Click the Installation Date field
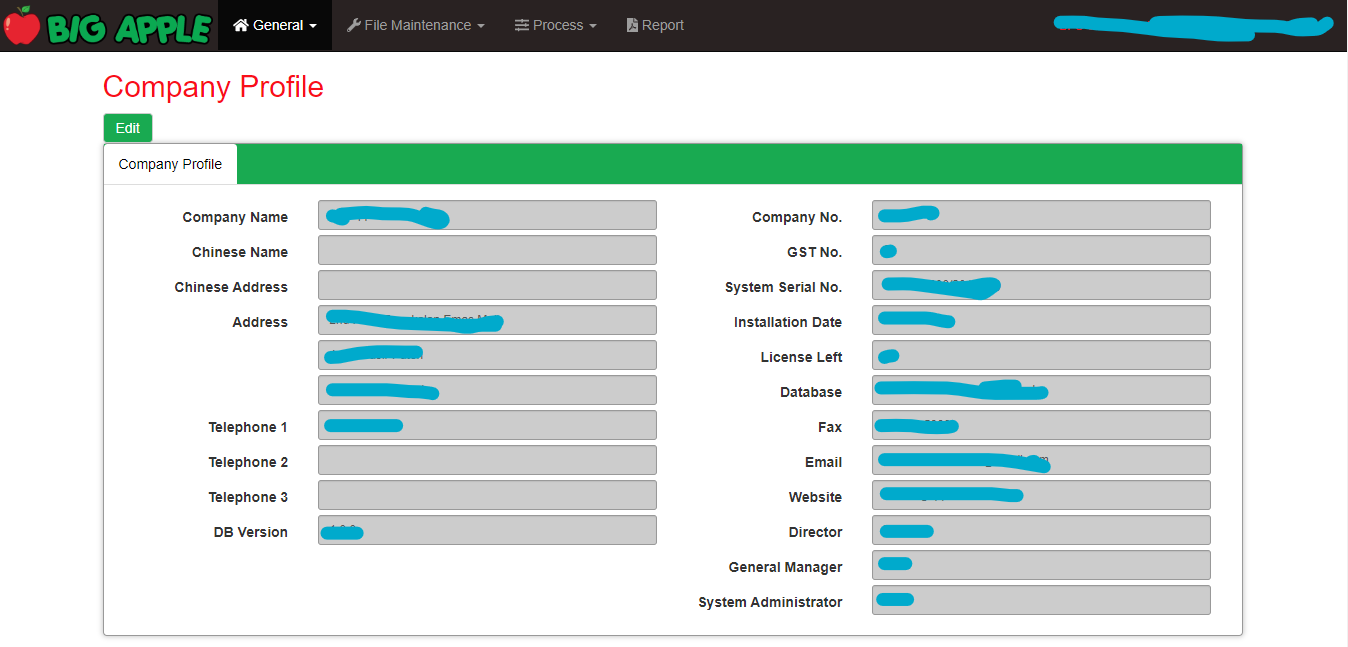Viewport: 1348px width, 647px height. [1041, 320]
